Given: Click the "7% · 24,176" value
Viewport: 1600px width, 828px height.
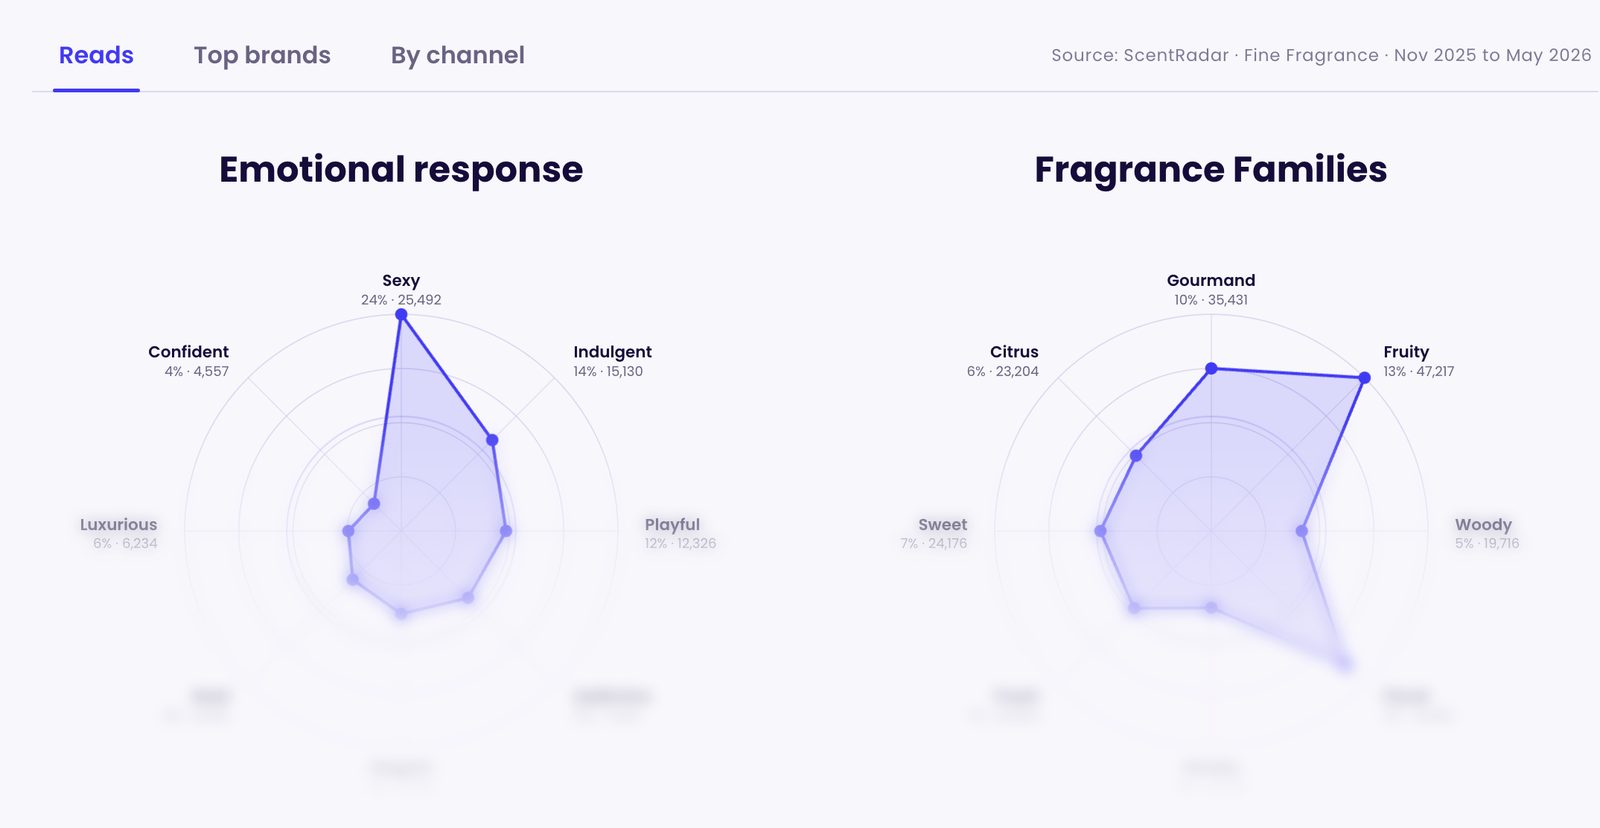Looking at the screenshot, I should coord(934,543).
